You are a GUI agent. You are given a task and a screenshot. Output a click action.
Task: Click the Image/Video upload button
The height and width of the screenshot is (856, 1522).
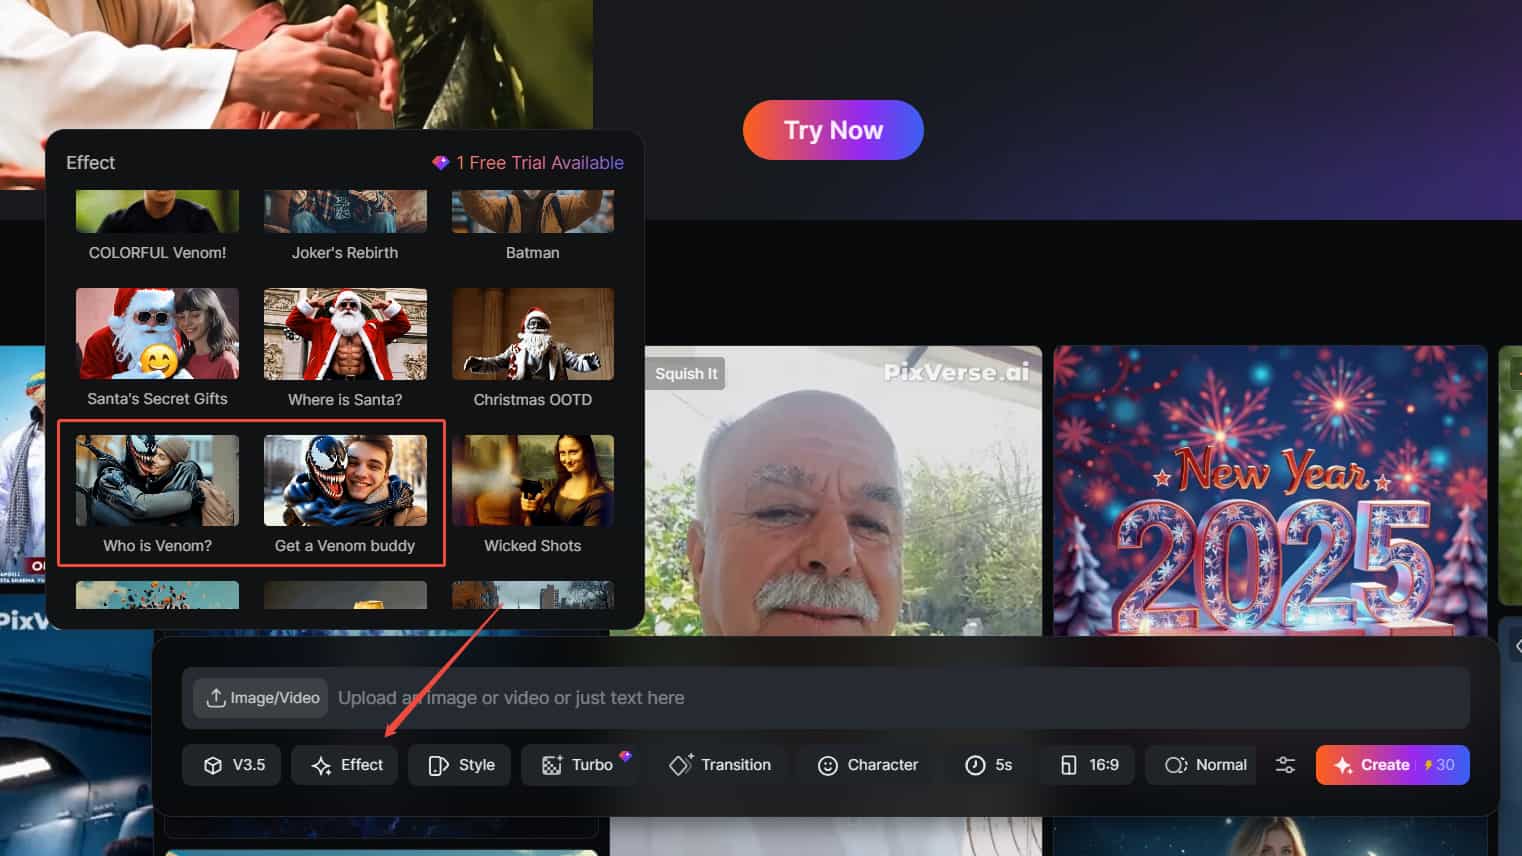tap(262, 697)
